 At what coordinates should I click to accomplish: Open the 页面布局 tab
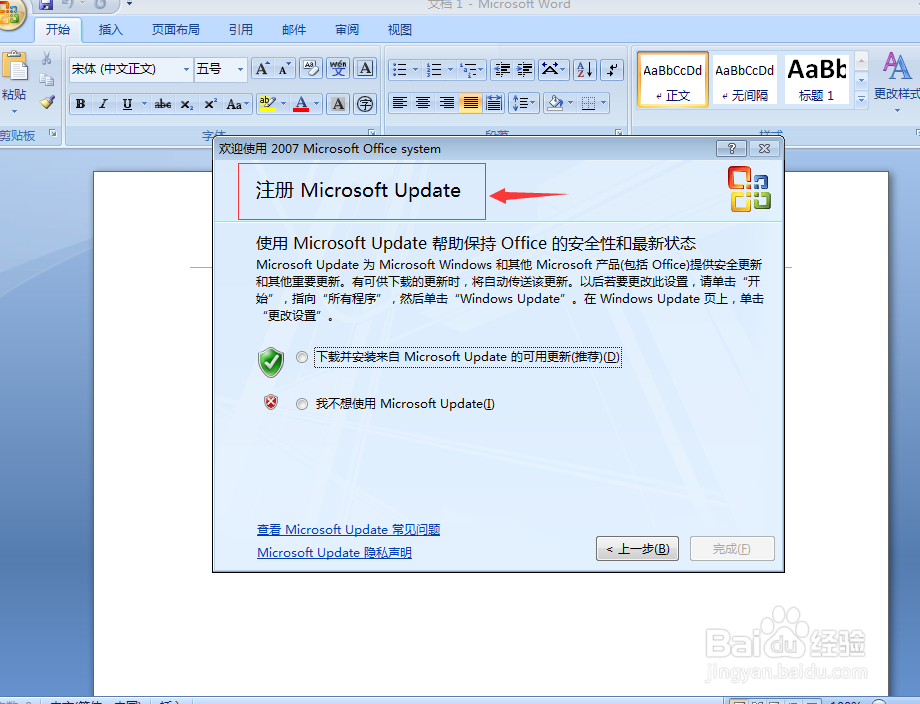point(175,29)
